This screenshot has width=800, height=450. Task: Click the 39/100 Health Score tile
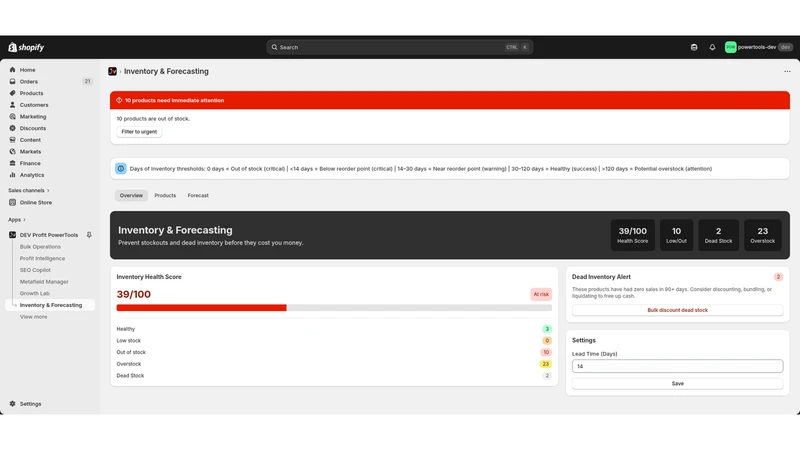(x=633, y=235)
